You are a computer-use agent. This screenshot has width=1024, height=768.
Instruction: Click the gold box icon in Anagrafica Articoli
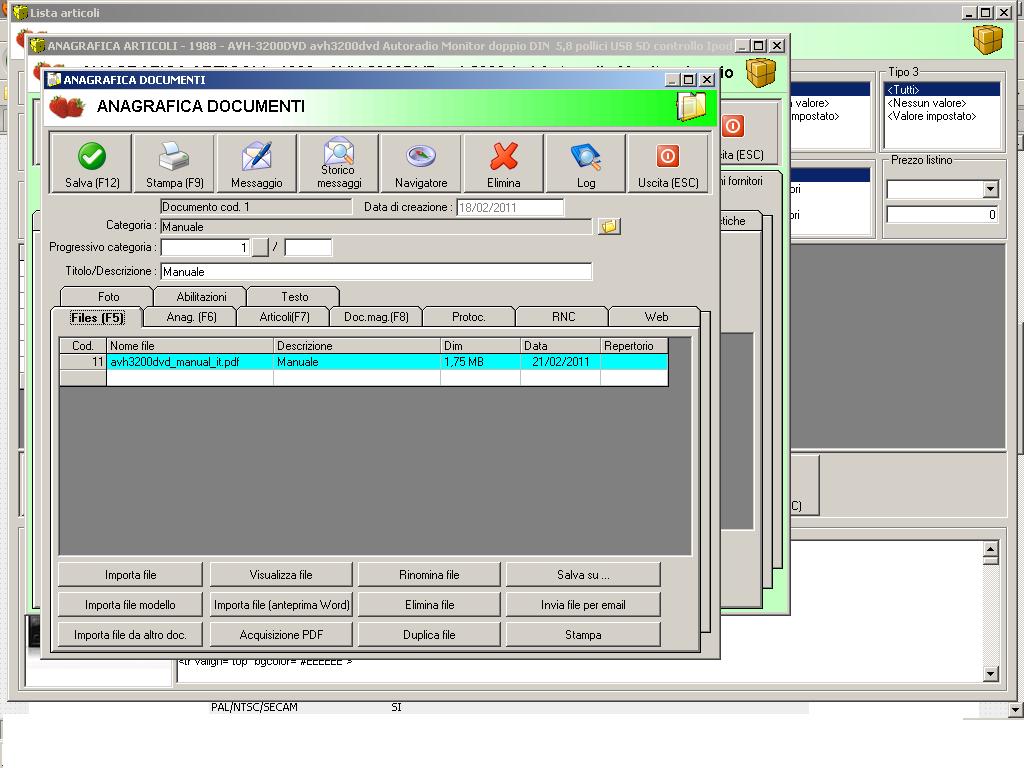click(761, 72)
